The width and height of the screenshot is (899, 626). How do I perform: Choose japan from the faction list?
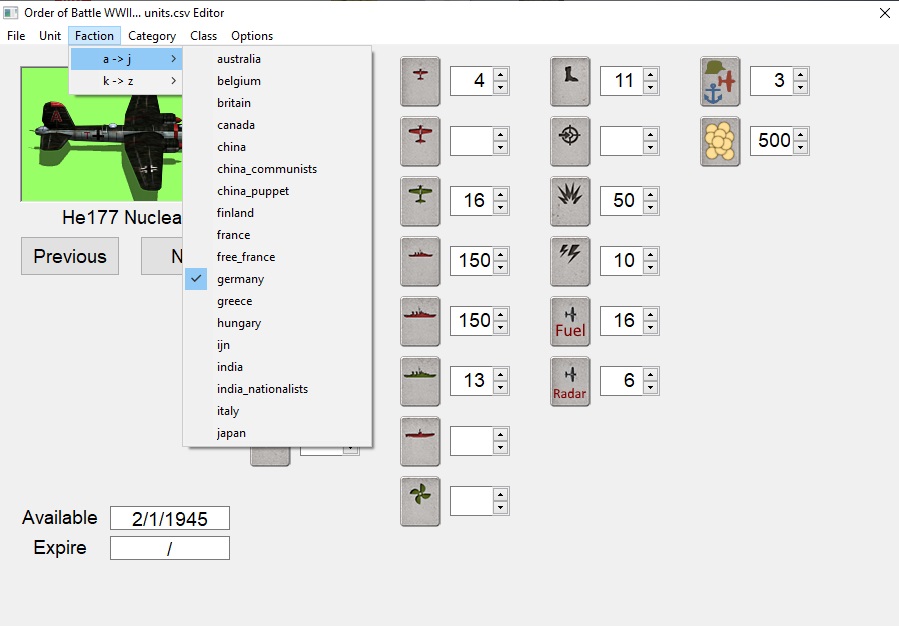pos(231,433)
